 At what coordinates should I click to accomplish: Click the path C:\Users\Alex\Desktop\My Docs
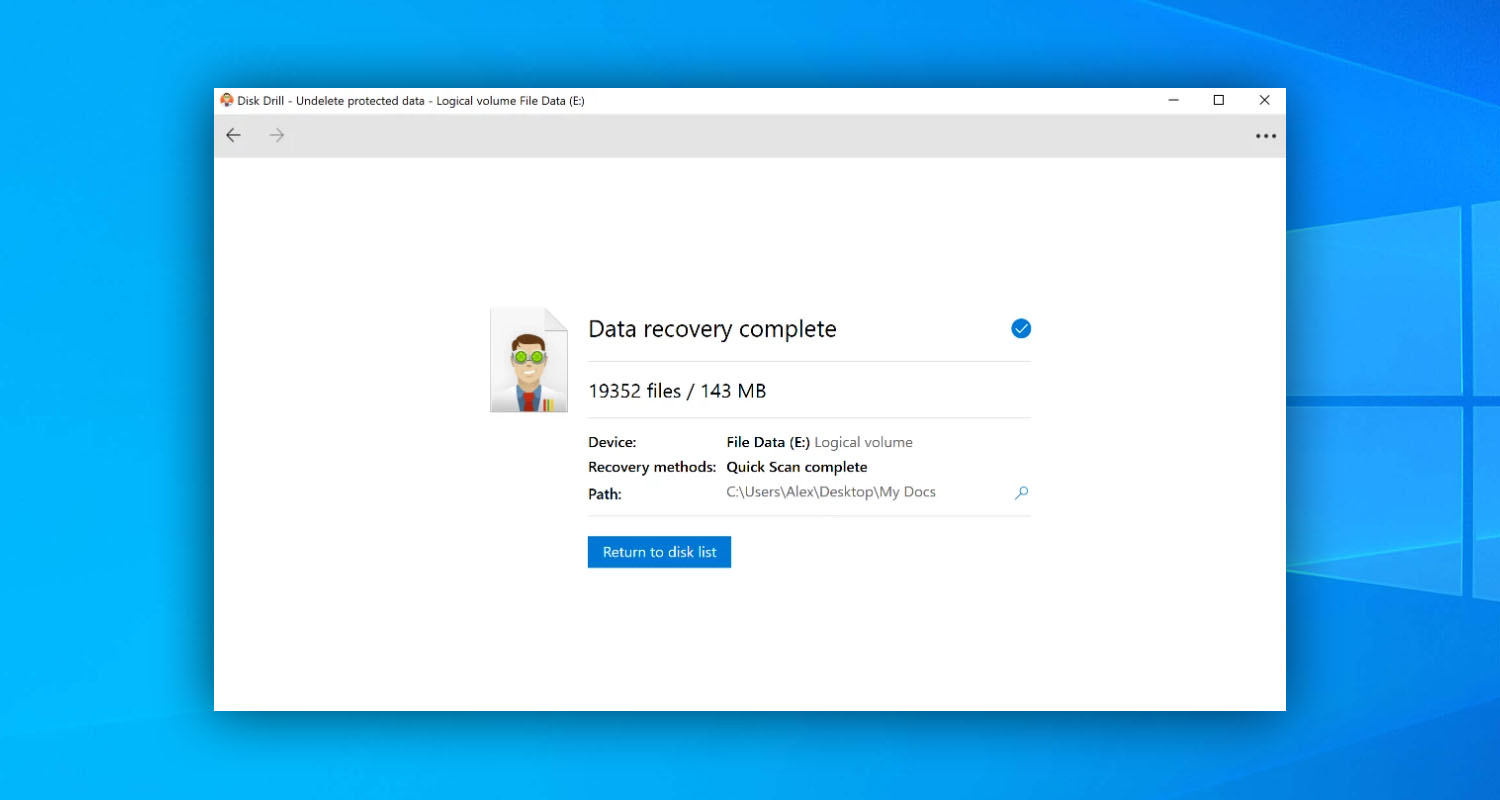point(831,492)
